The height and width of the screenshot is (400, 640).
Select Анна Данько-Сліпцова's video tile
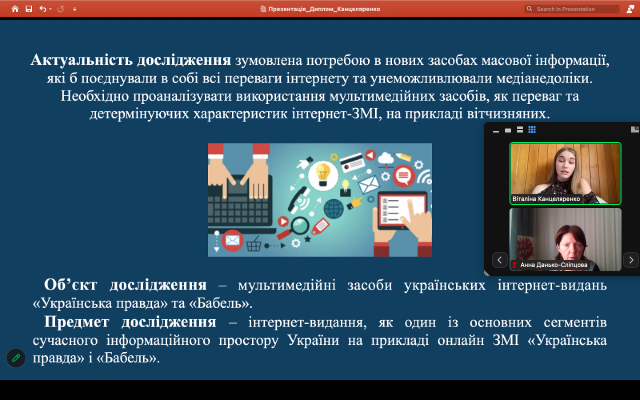coord(565,239)
